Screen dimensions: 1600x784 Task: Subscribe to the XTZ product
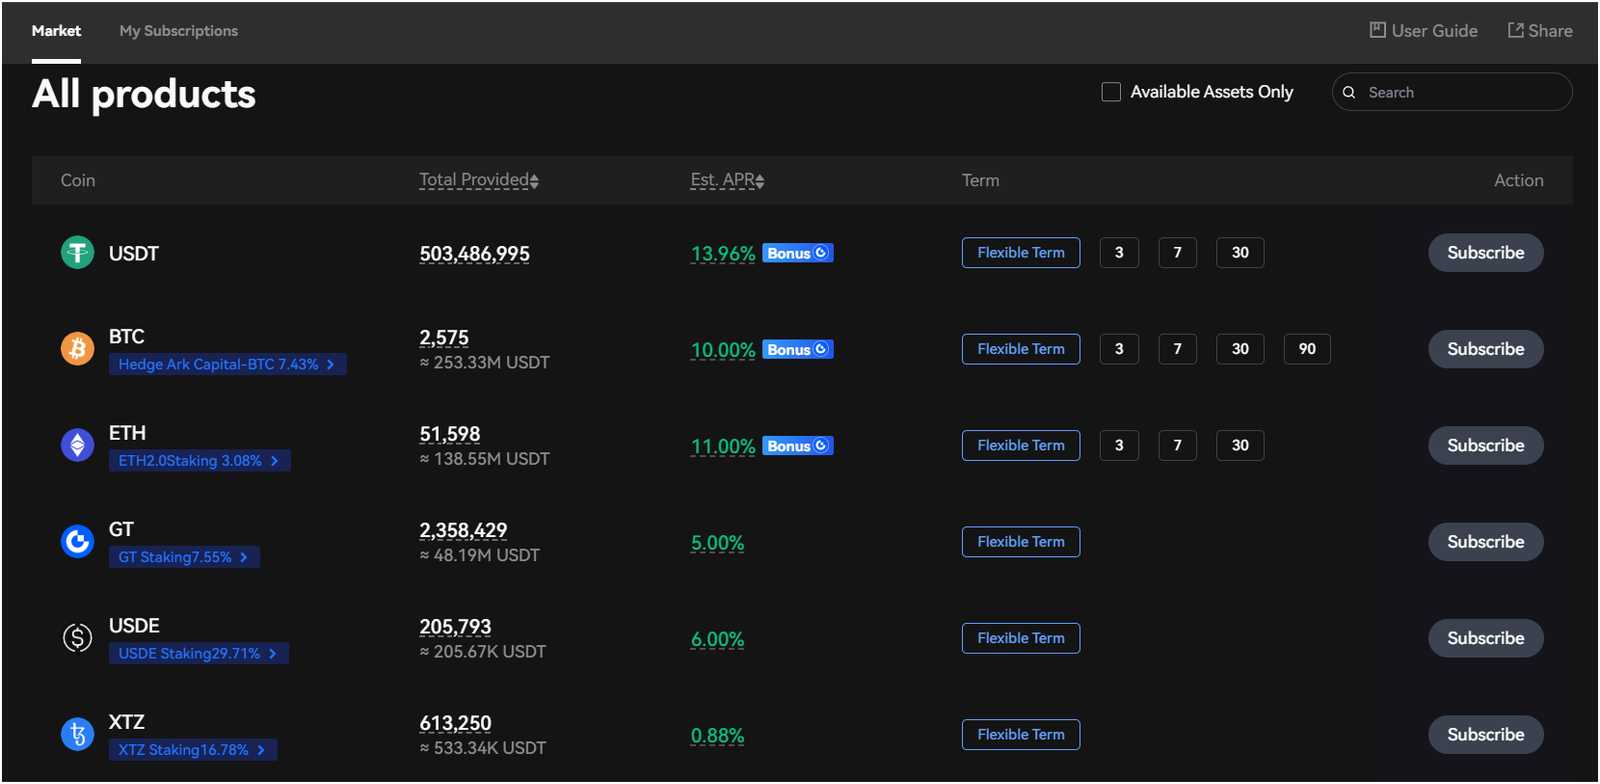(x=1485, y=734)
